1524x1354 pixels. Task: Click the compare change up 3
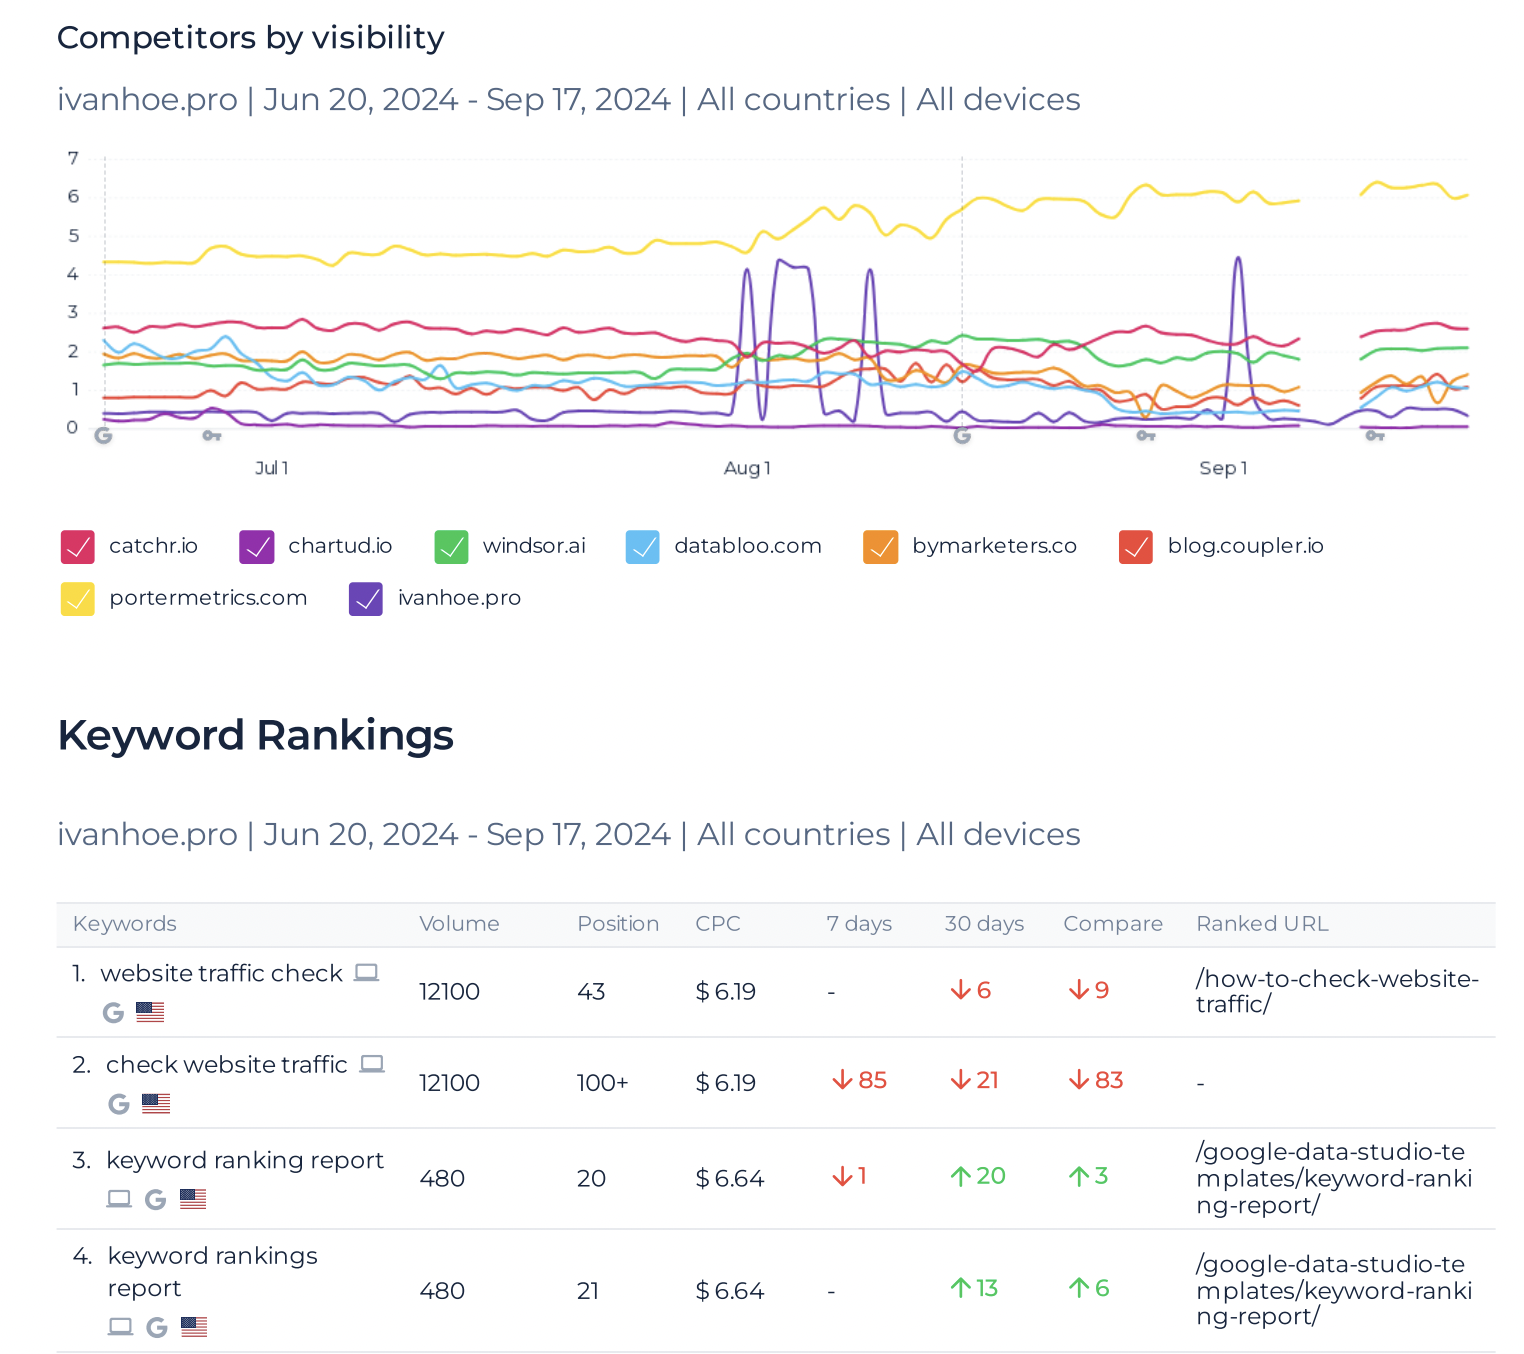(1088, 1176)
